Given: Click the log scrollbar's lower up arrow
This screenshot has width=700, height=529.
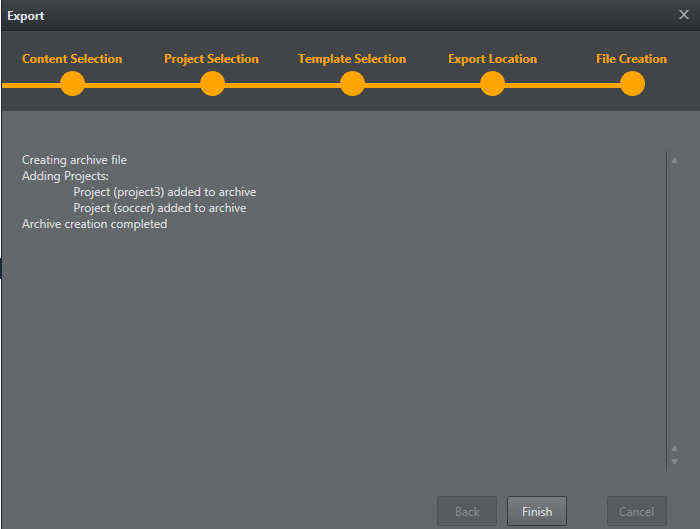Looking at the screenshot, I should (675, 448).
